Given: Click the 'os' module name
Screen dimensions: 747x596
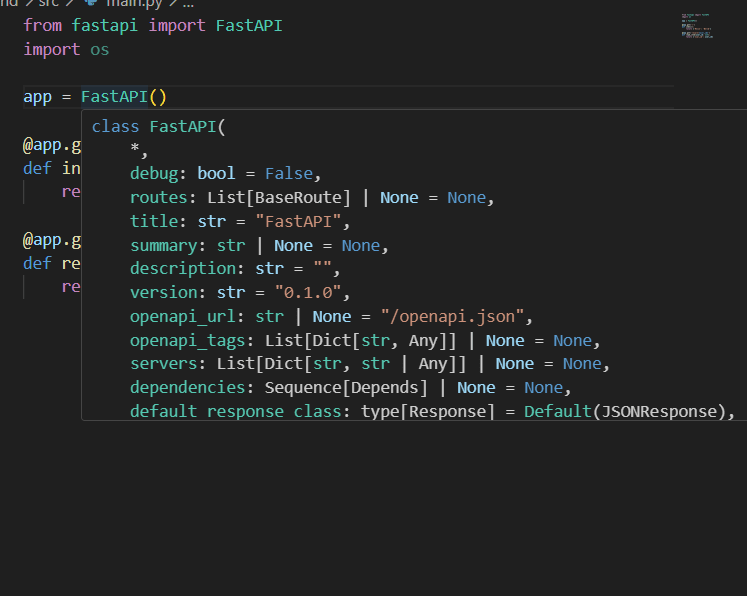Looking at the screenshot, I should point(100,50).
